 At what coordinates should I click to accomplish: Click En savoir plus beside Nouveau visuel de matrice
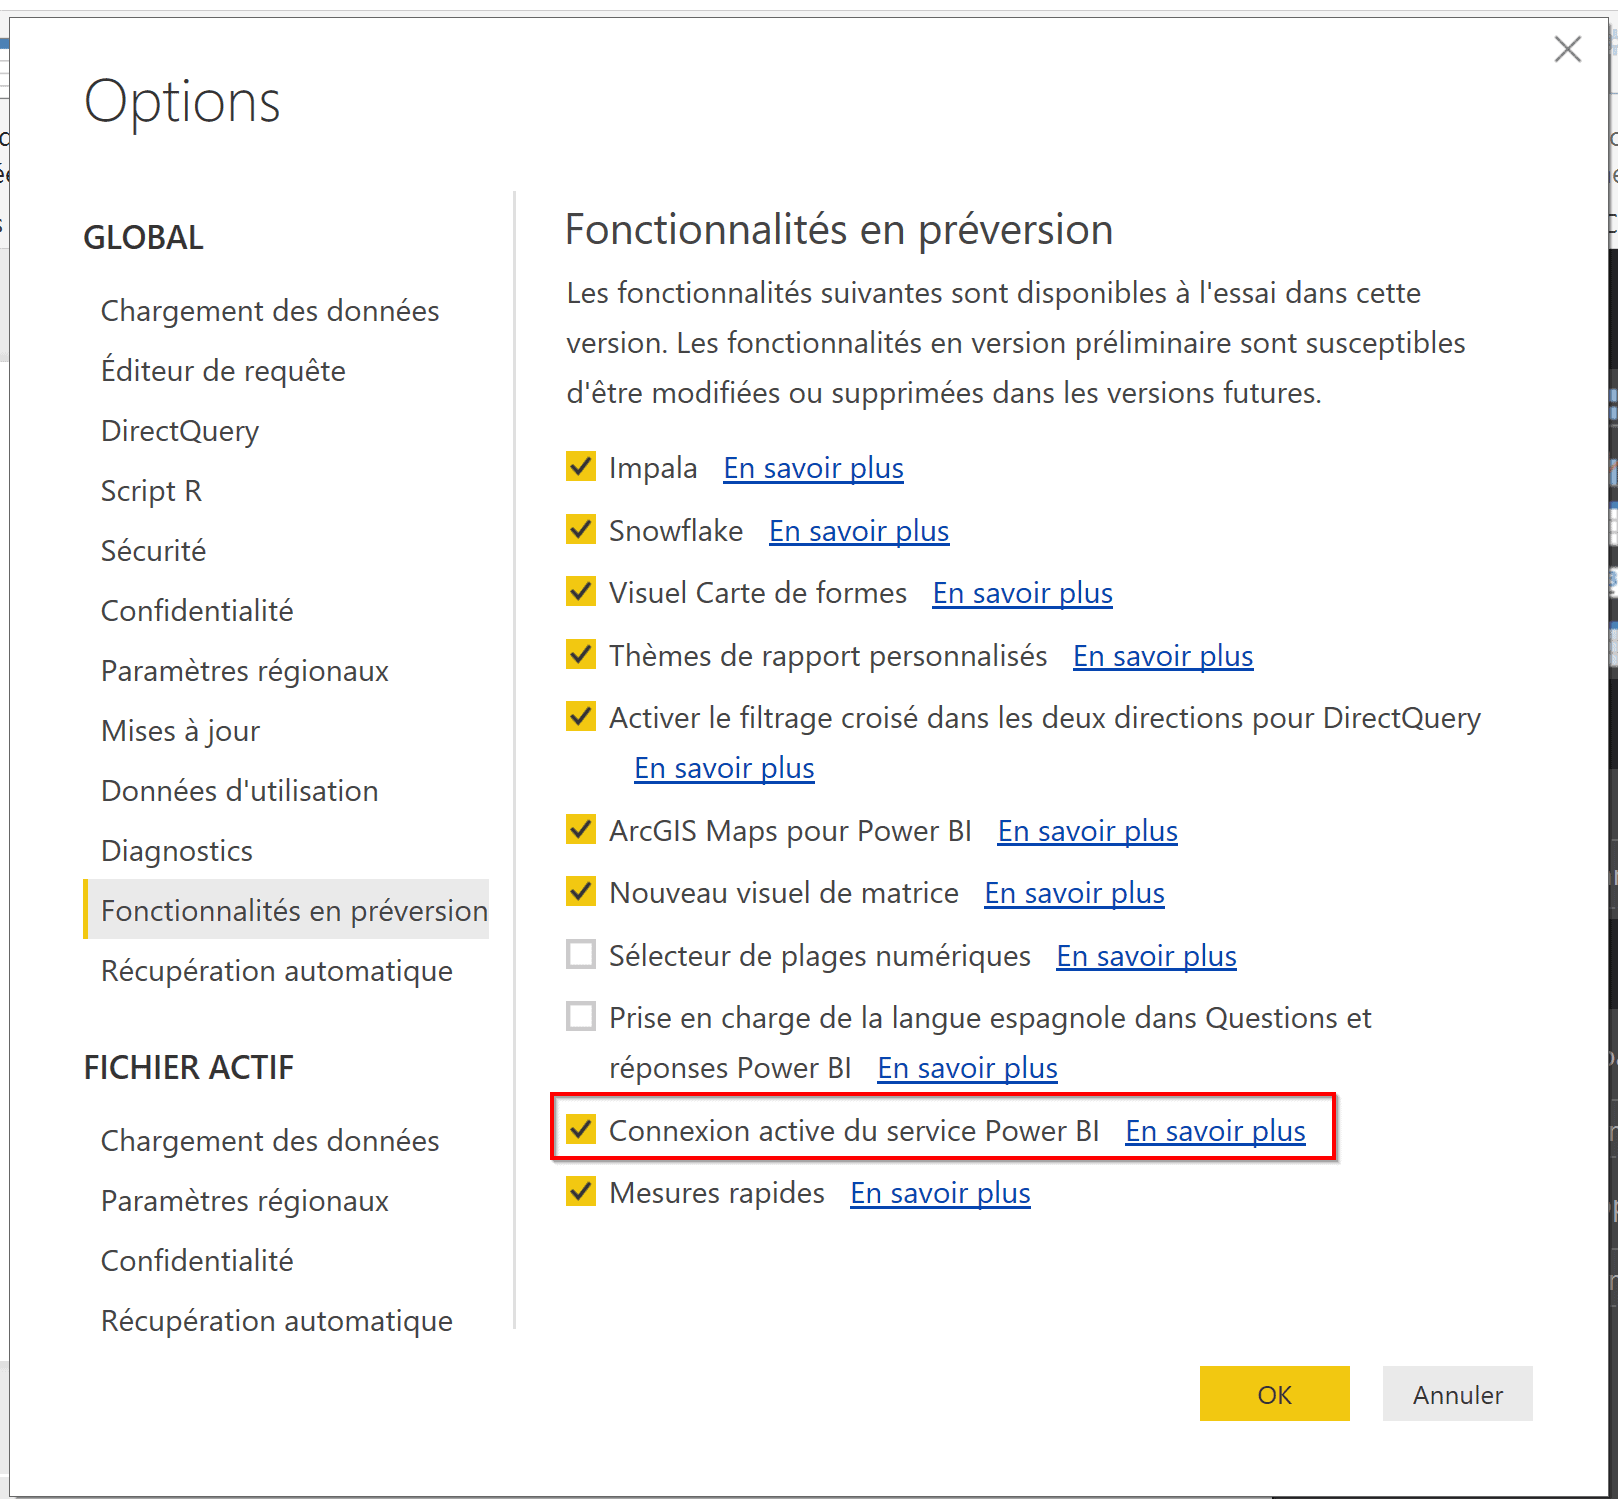point(1074,893)
